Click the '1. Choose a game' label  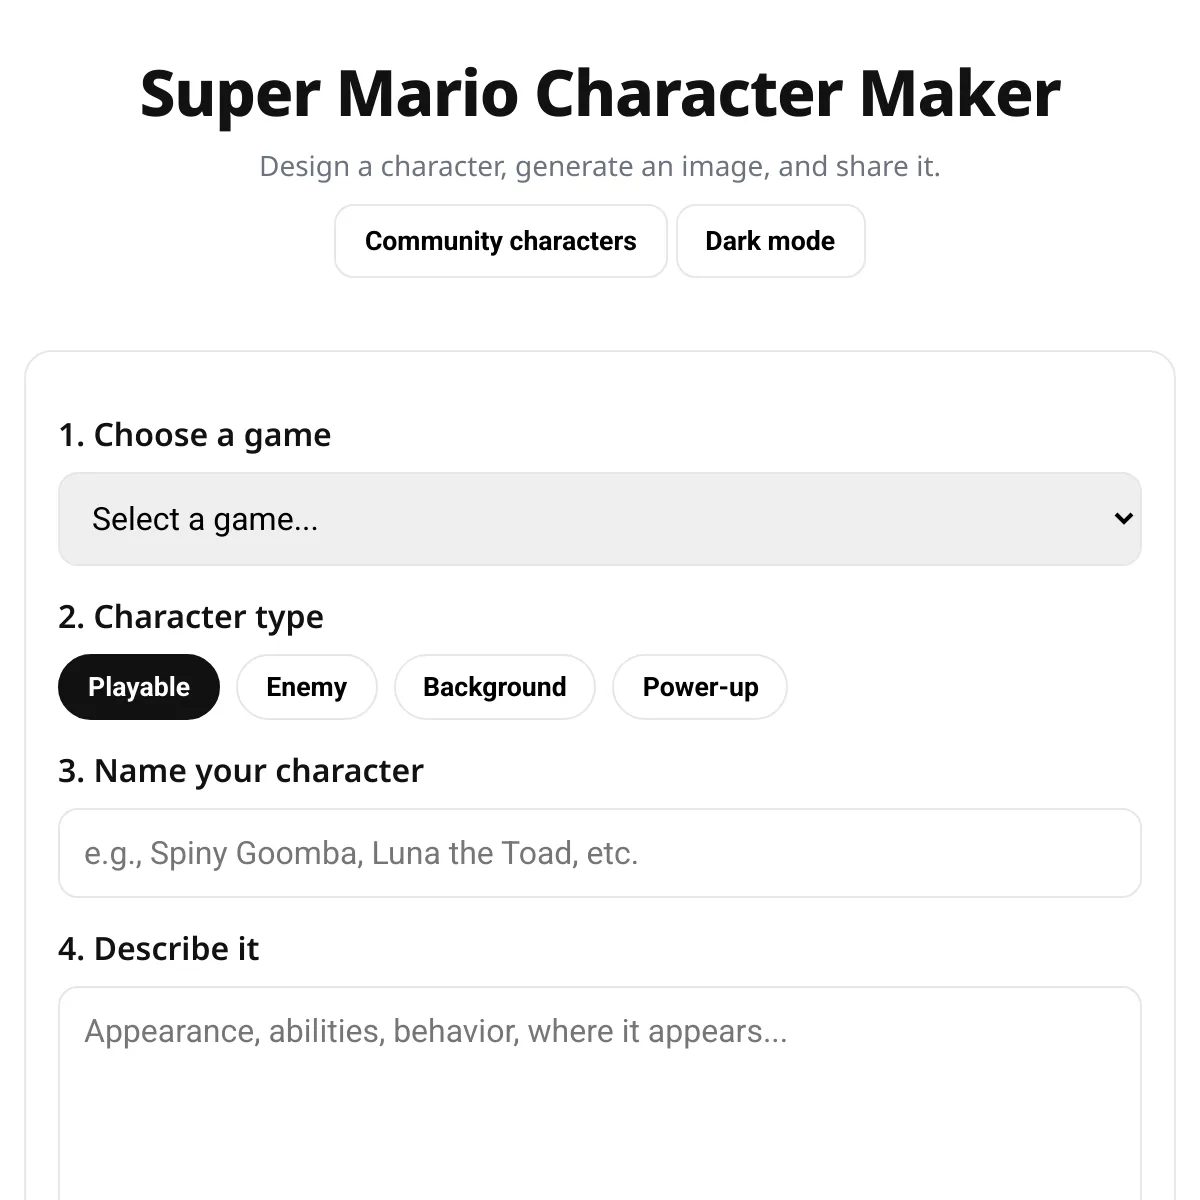195,435
